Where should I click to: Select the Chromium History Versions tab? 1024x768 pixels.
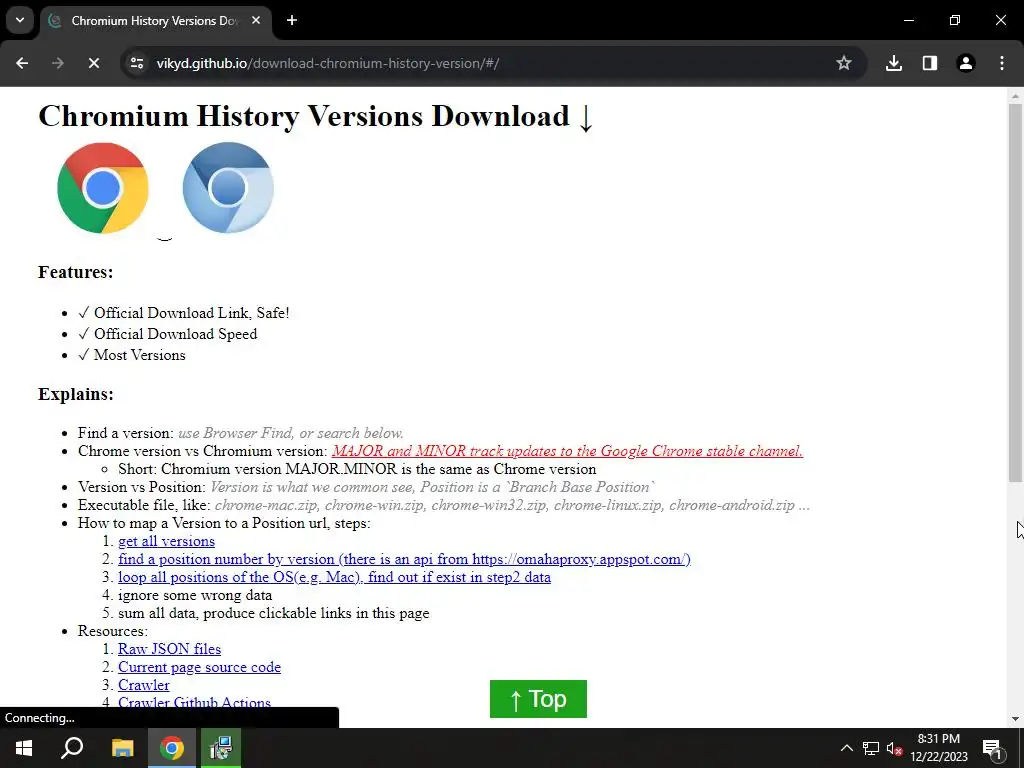[x=155, y=20]
